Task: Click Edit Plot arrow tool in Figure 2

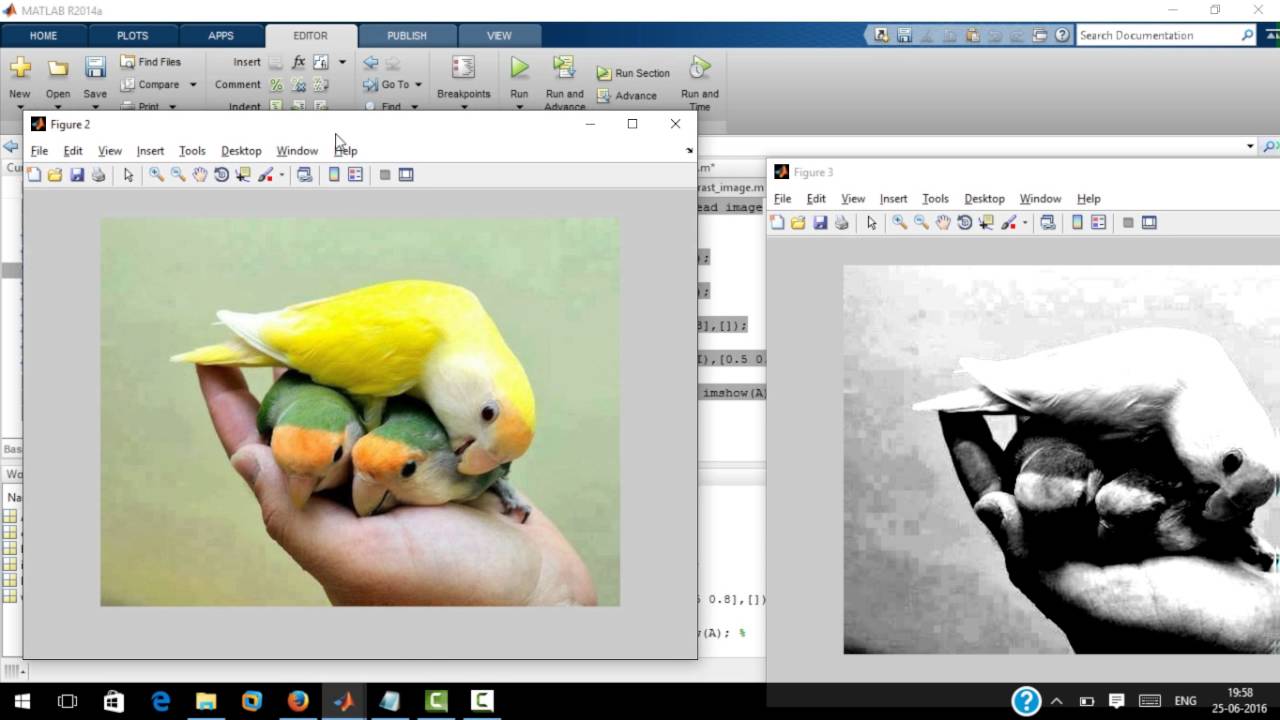Action: [x=128, y=175]
